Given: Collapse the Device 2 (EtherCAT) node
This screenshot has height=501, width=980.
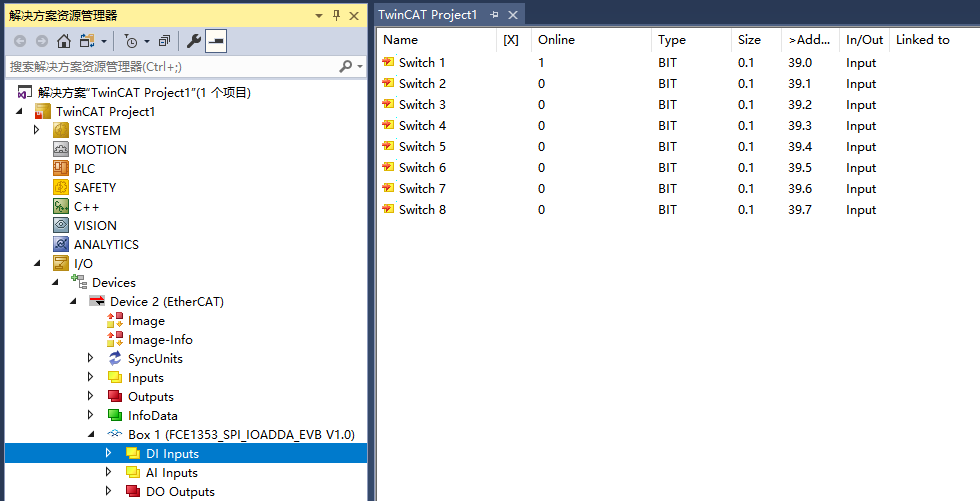Looking at the screenshot, I should (x=73, y=301).
